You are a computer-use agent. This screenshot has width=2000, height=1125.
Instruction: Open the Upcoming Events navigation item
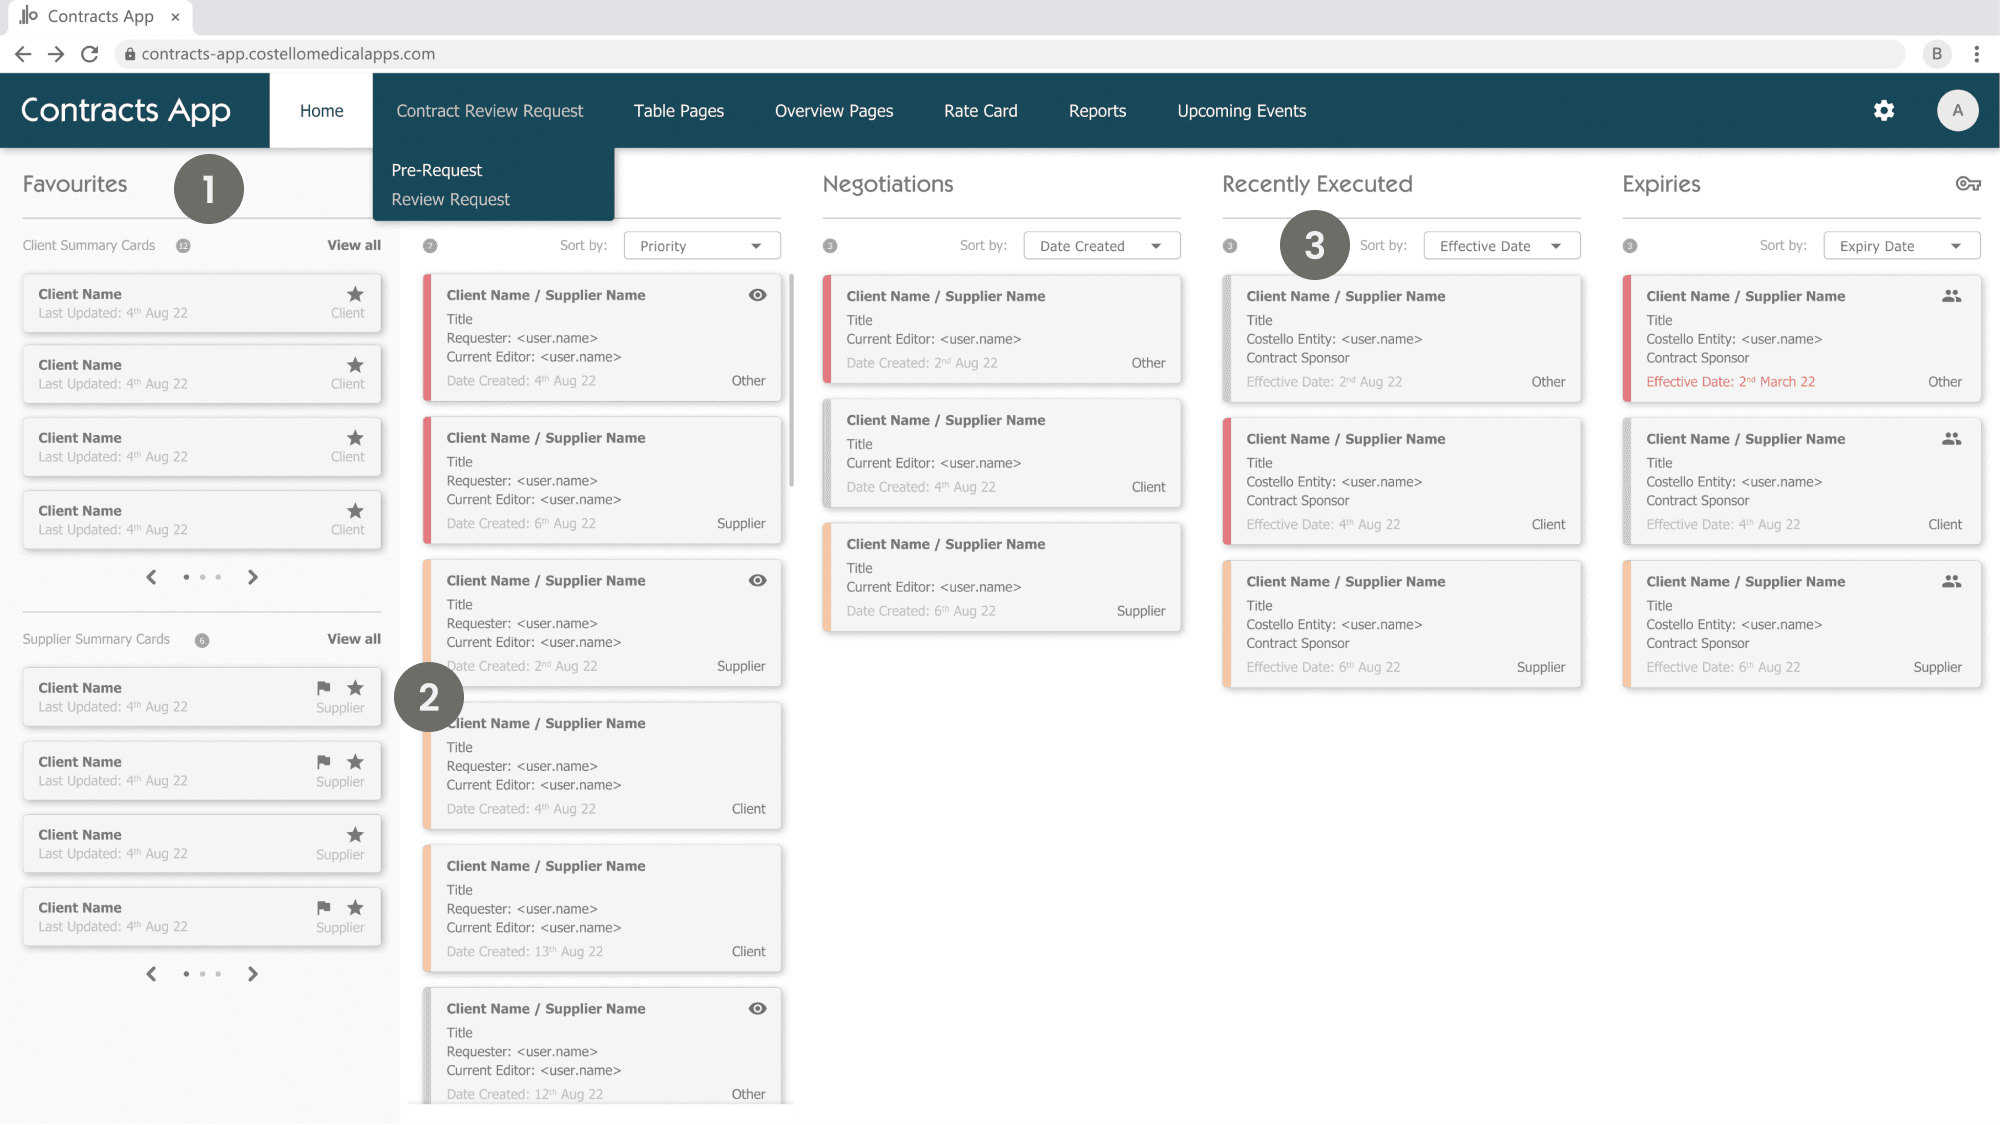click(1241, 111)
